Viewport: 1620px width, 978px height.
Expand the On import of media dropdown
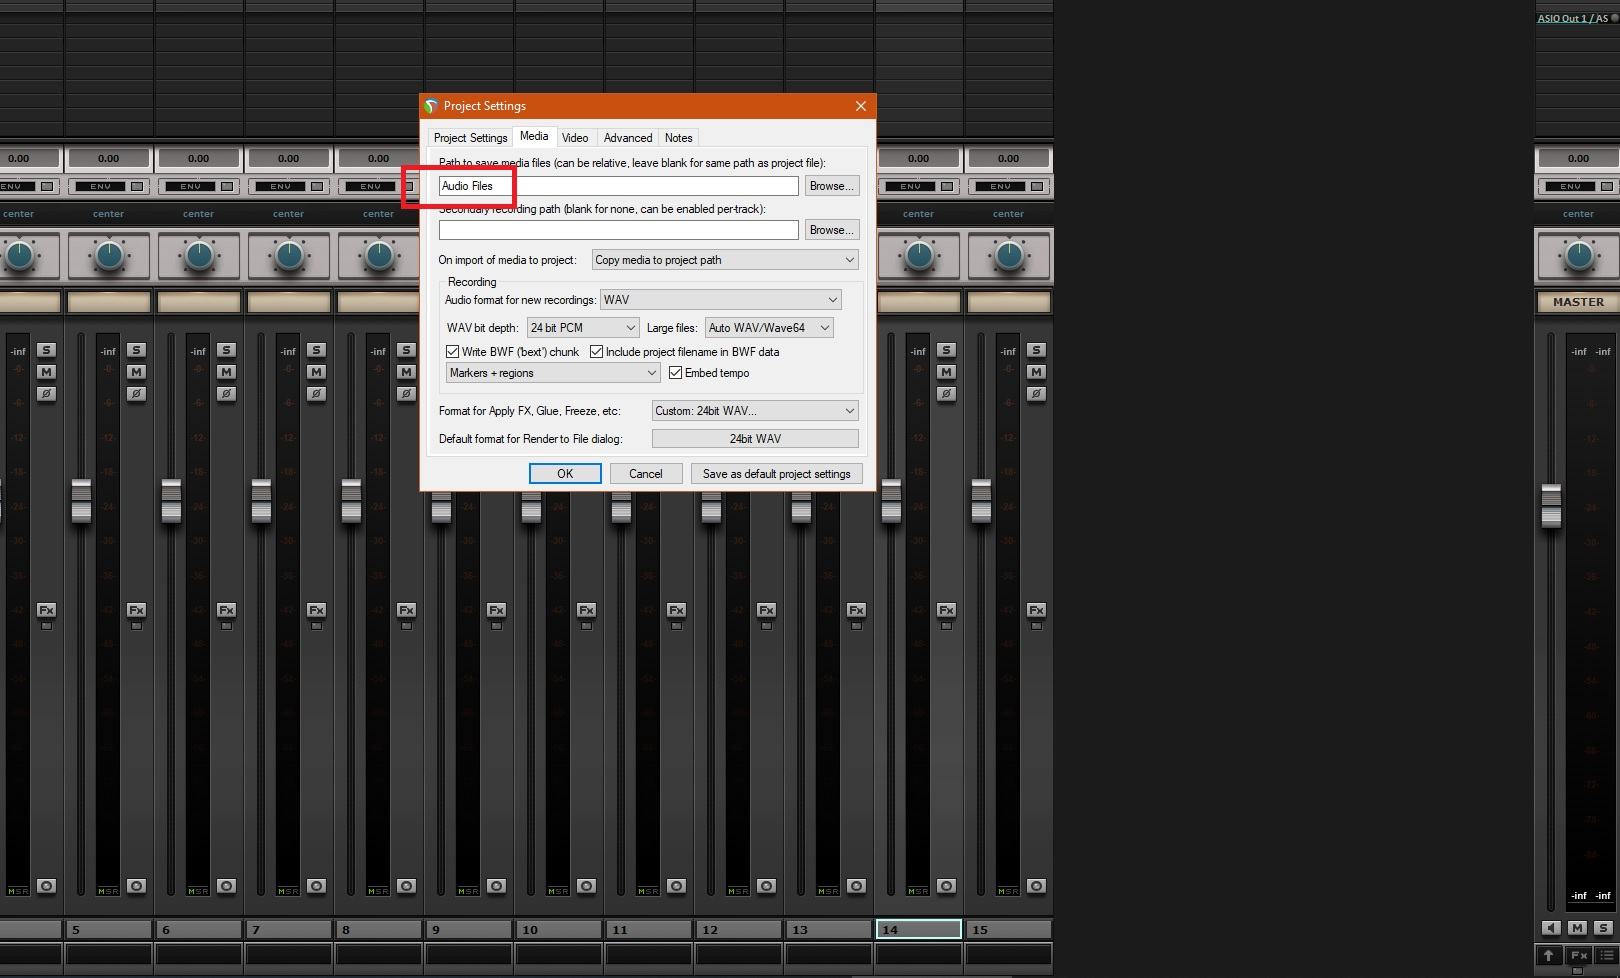[x=725, y=260]
